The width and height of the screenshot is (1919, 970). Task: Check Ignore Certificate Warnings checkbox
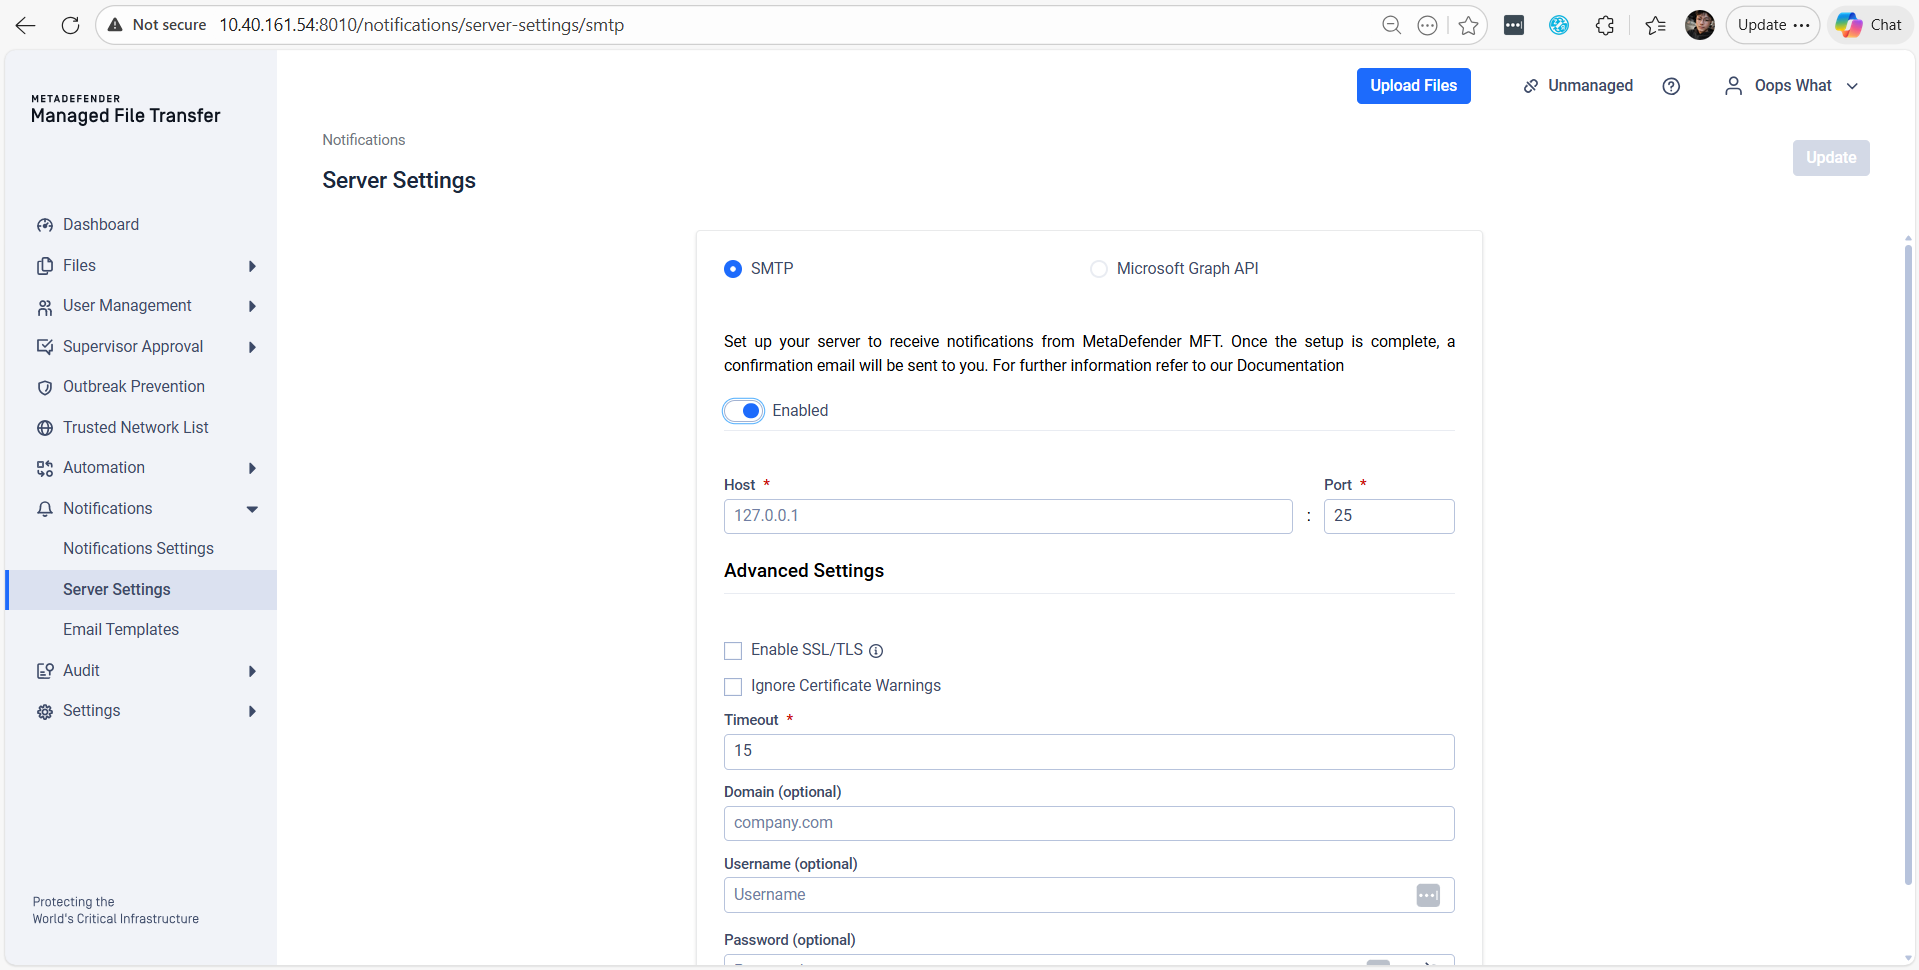[x=733, y=687]
